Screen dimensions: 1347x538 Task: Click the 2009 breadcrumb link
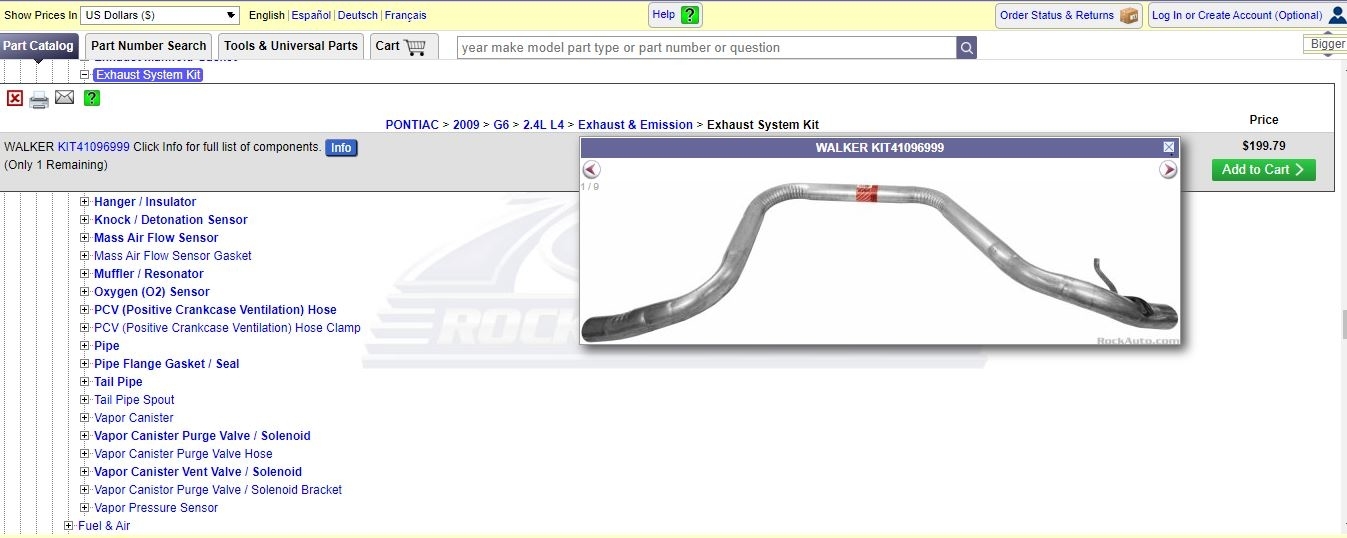tap(466, 125)
